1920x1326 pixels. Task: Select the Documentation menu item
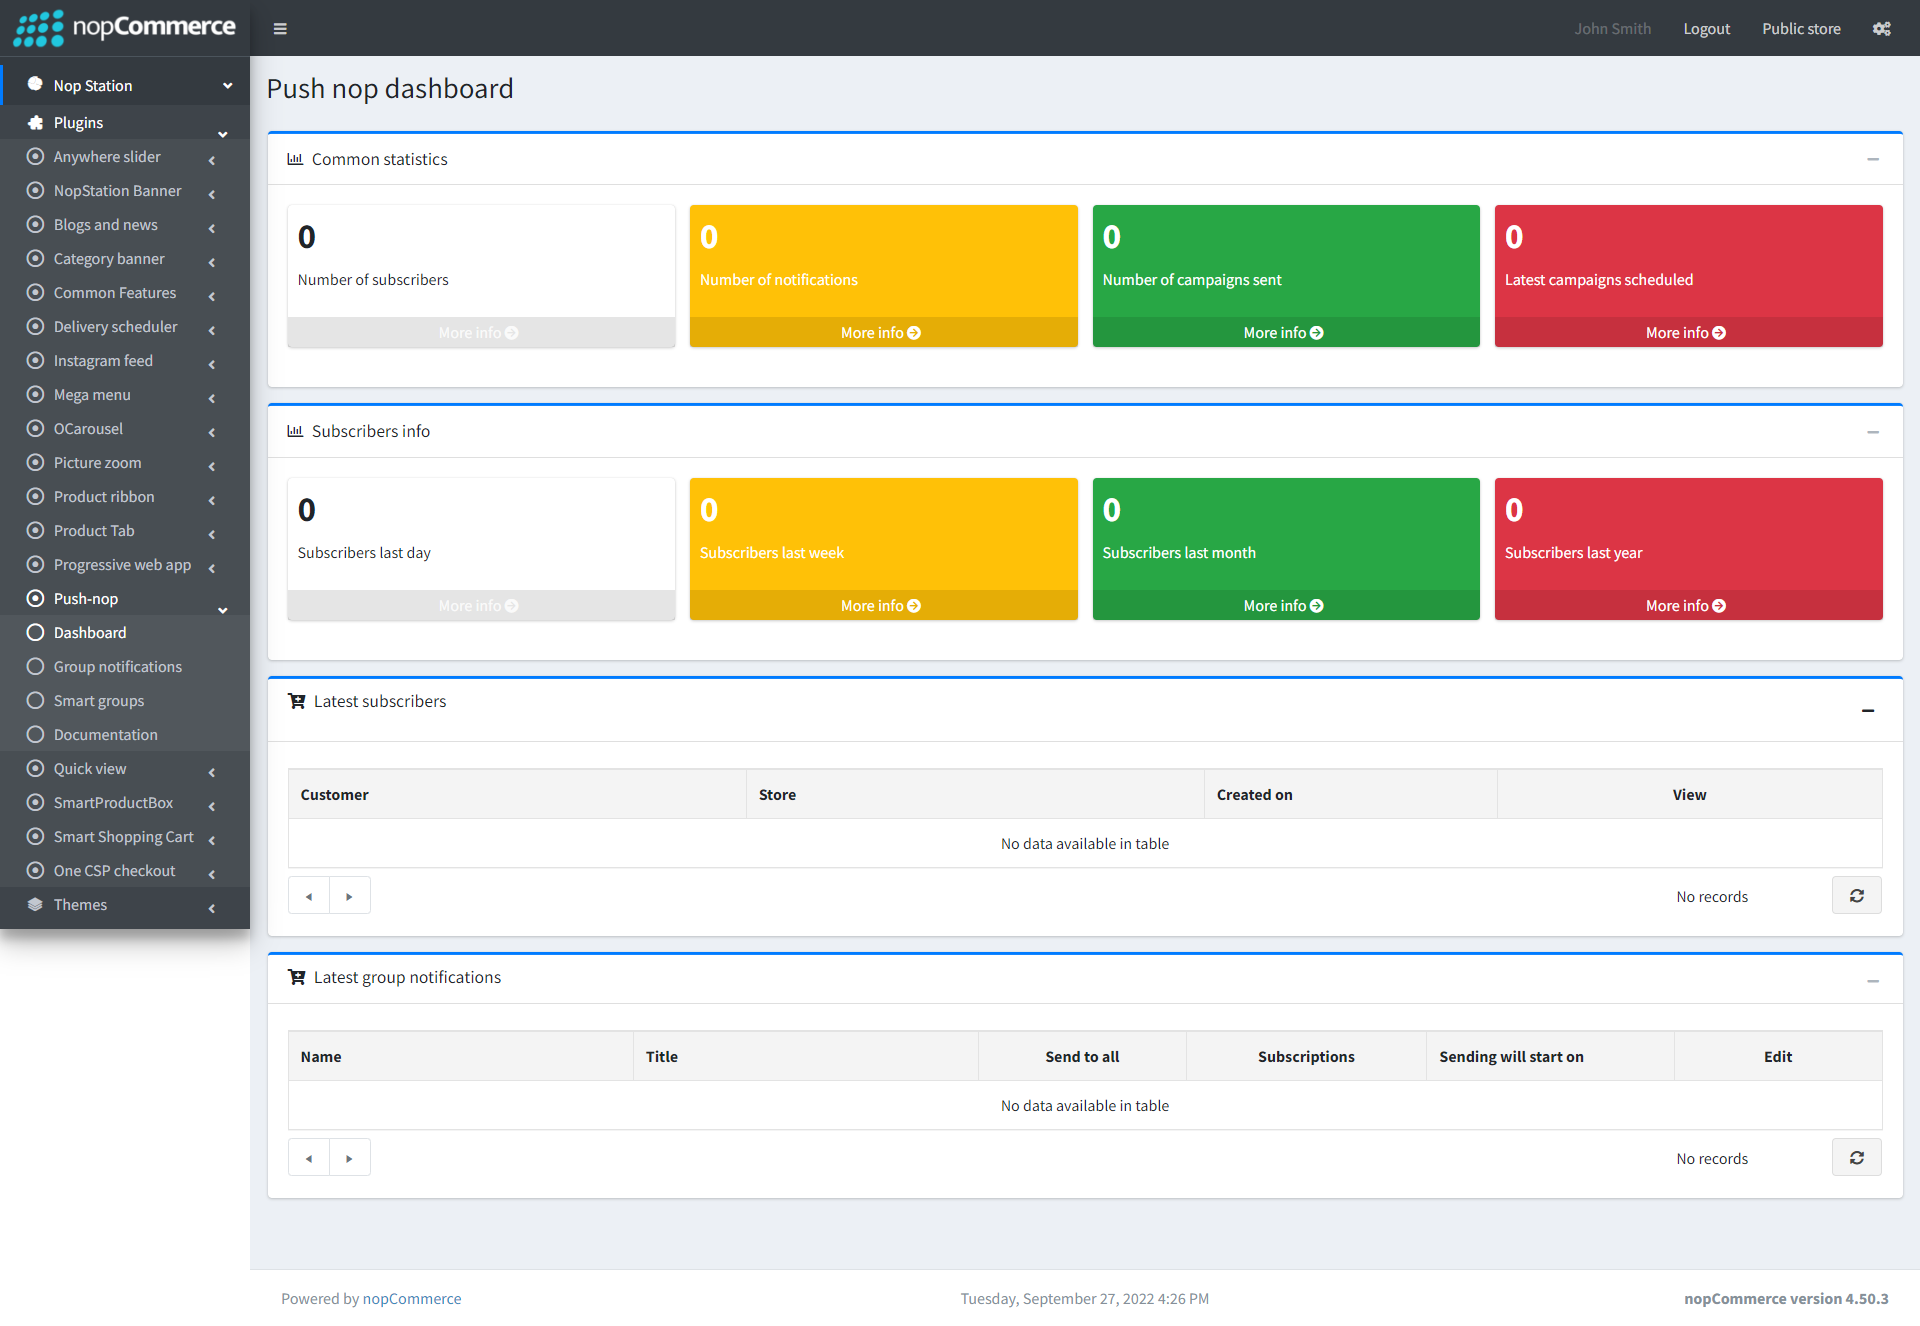point(105,734)
